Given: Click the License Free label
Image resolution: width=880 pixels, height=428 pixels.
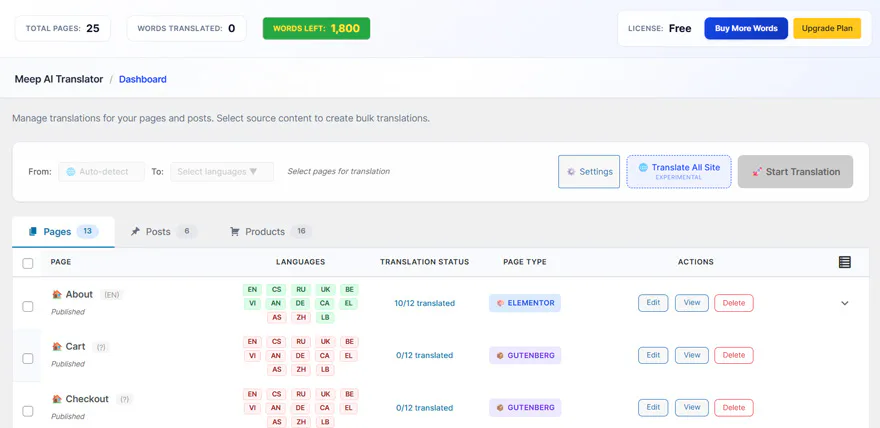Looking at the screenshot, I should tap(659, 28).
